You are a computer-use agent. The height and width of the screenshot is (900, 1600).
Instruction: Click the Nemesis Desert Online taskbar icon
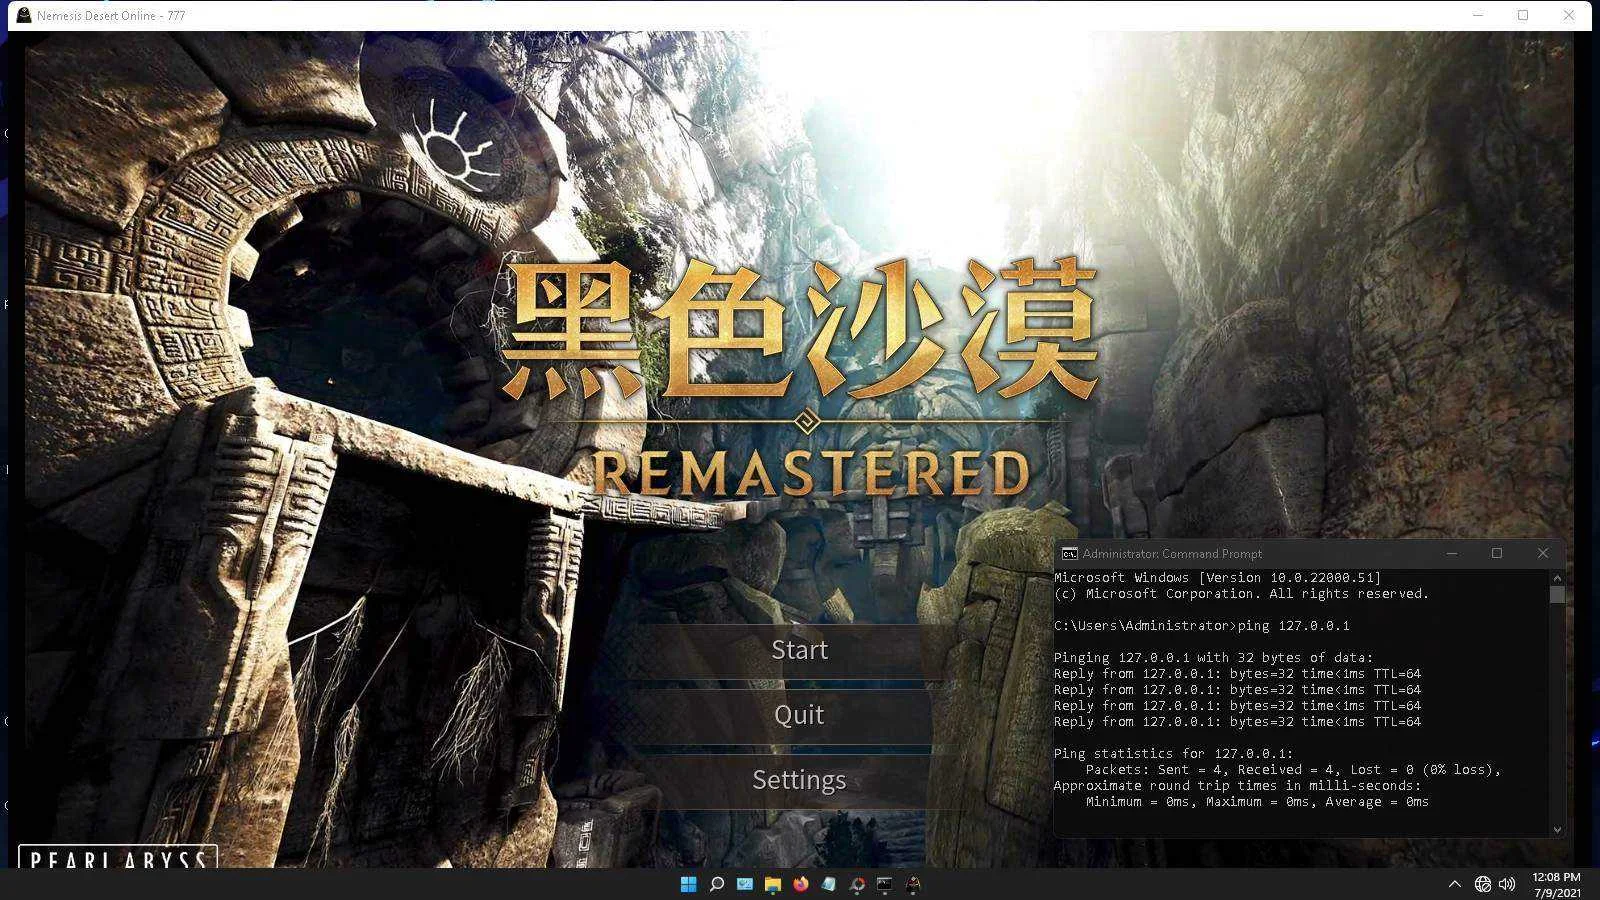click(x=912, y=884)
